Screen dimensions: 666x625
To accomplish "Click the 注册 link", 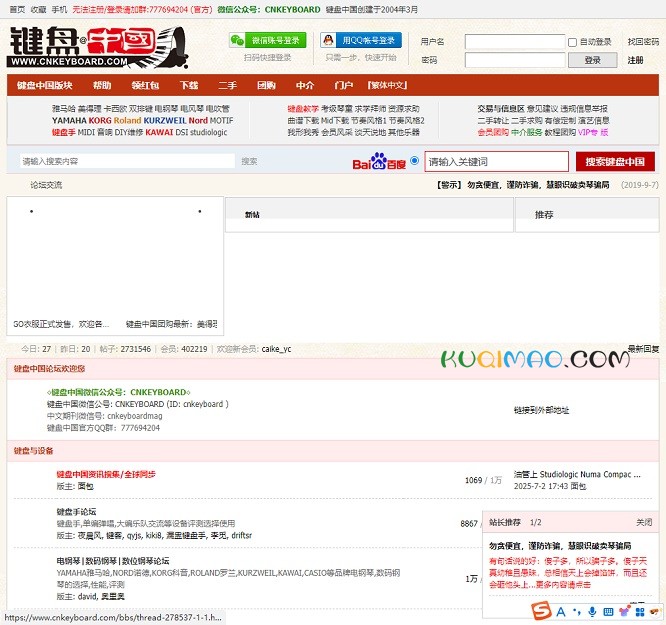I will click(x=635, y=60).
